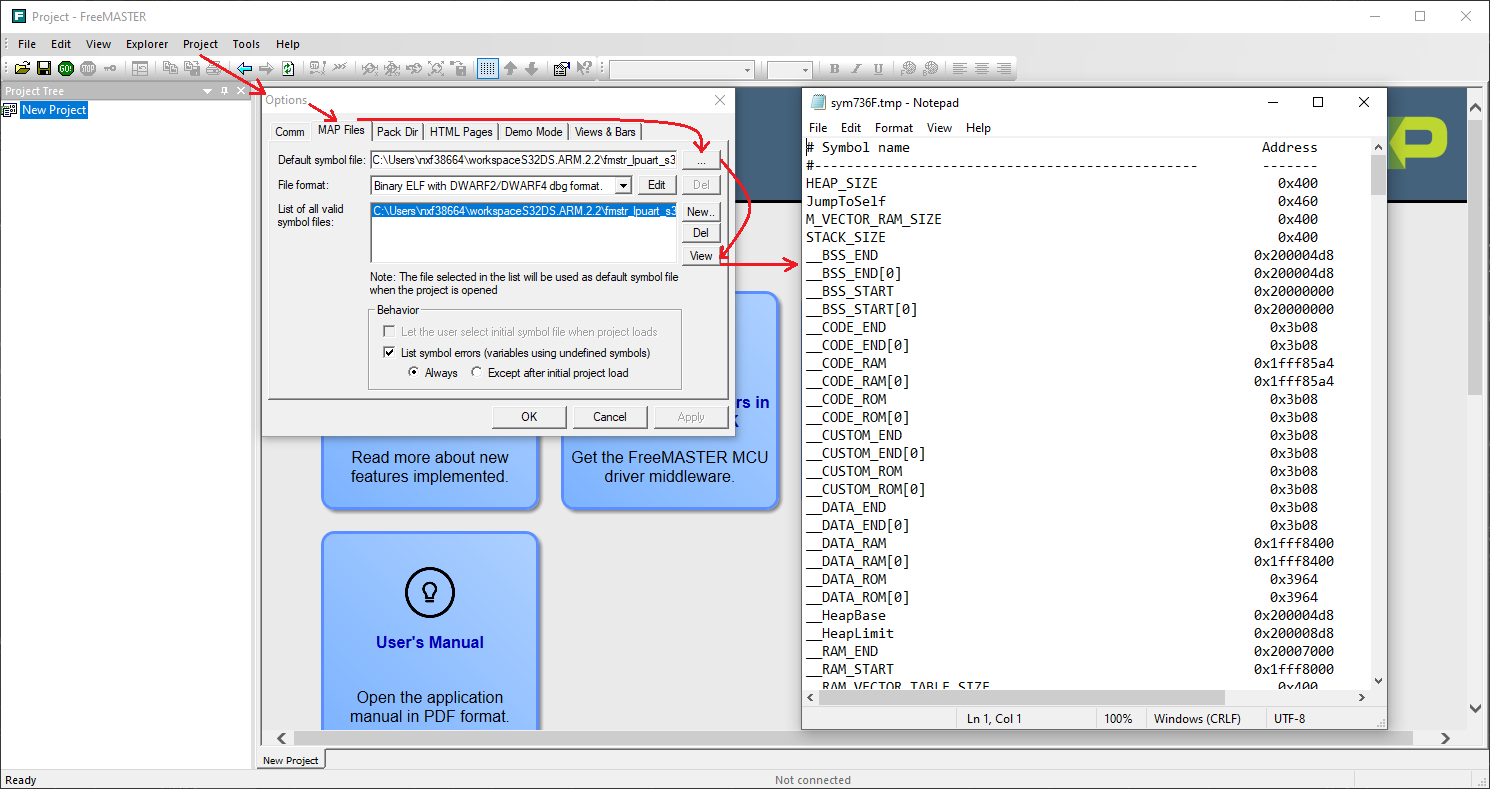Click the context help arrow icon
Screen dimensions: 1490x789
click(584, 68)
